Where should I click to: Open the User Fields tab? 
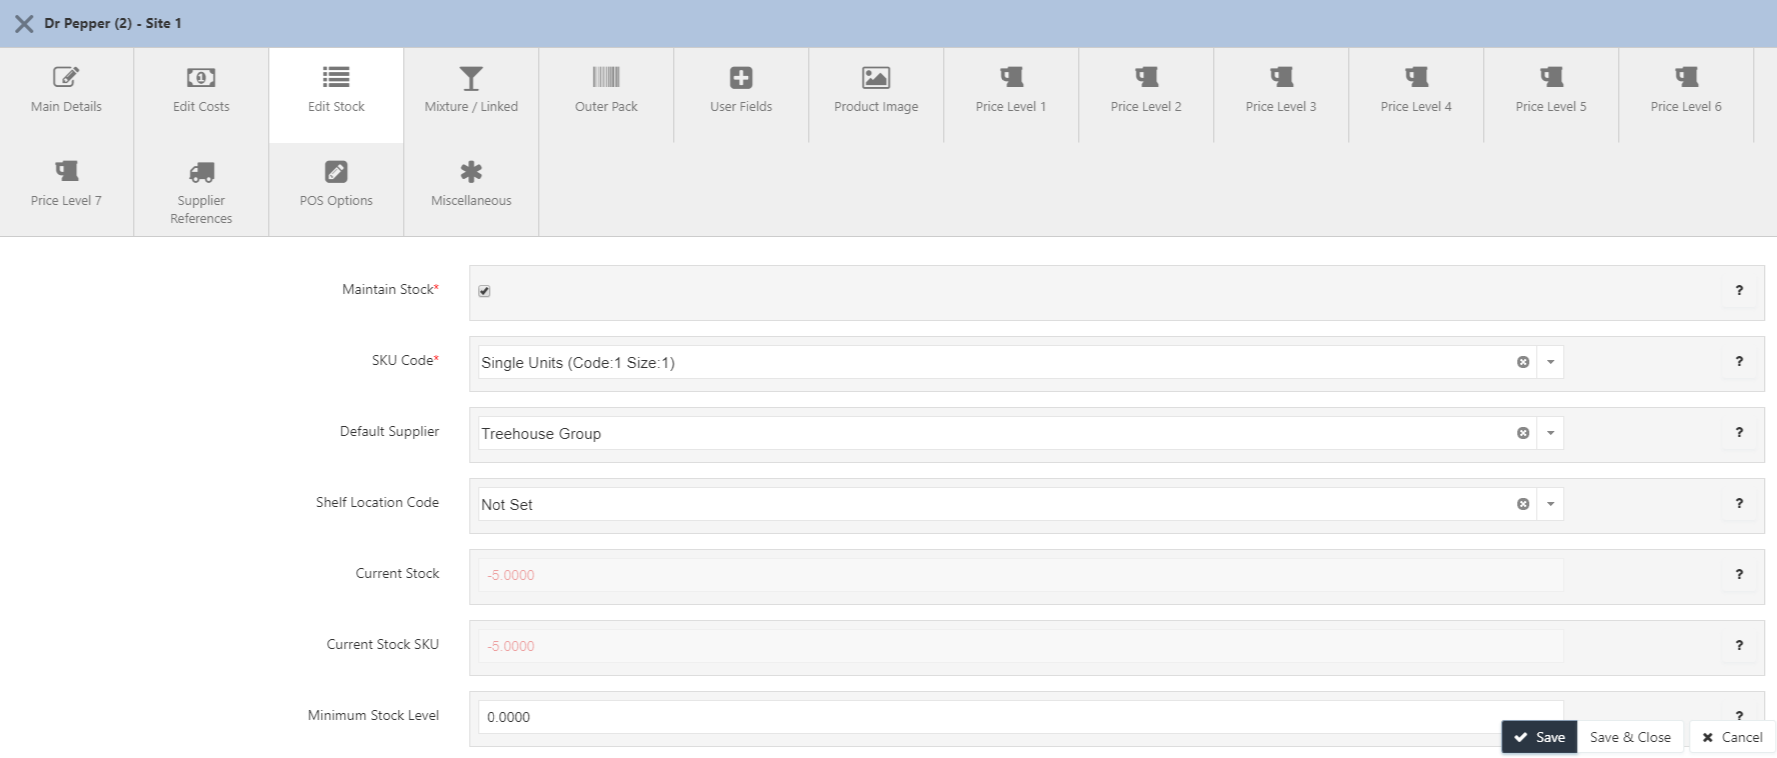tap(741, 95)
